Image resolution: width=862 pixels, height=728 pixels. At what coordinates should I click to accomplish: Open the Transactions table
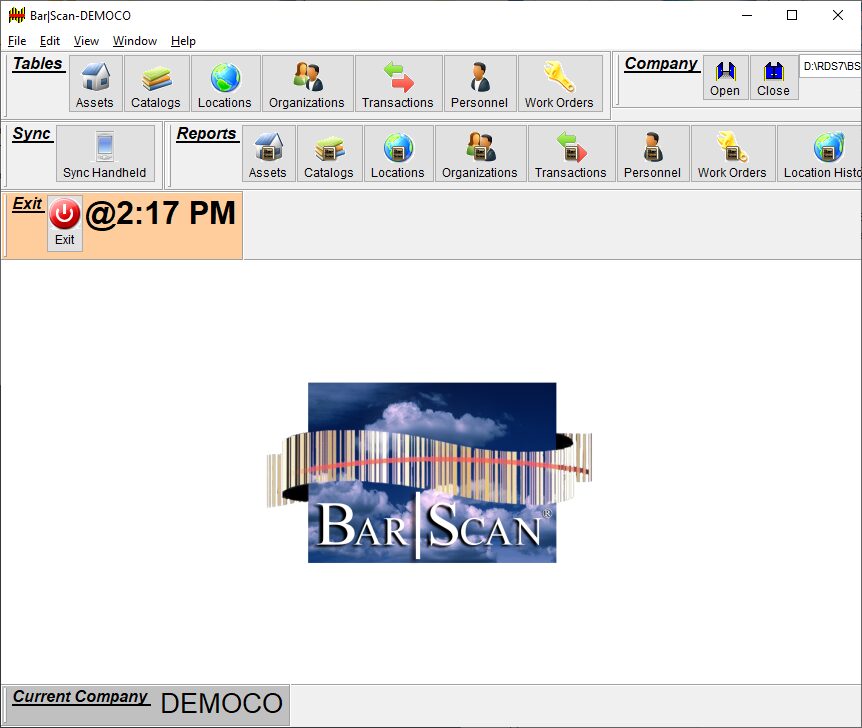[x=398, y=84]
